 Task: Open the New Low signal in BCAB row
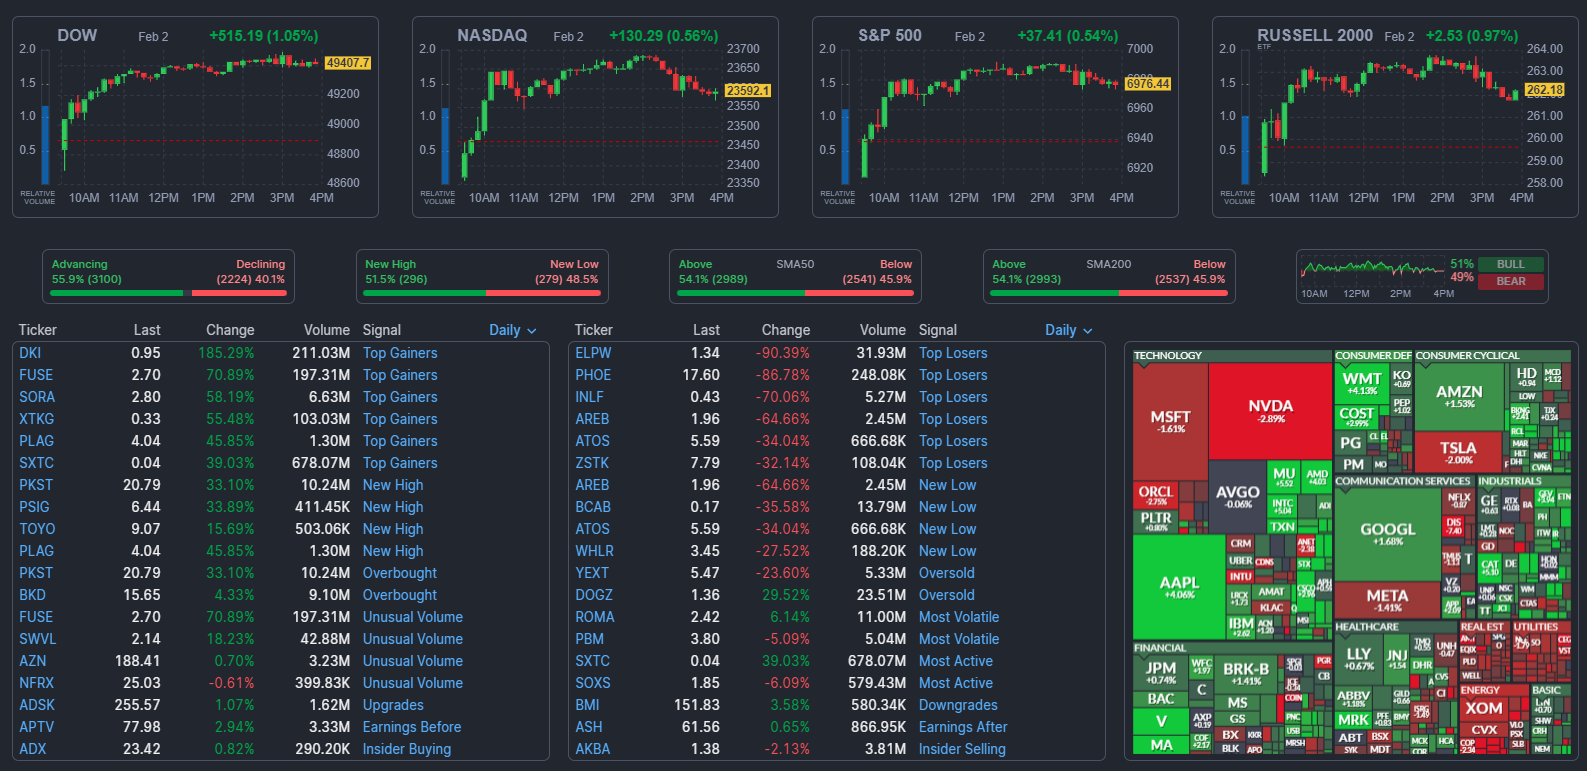pos(948,507)
